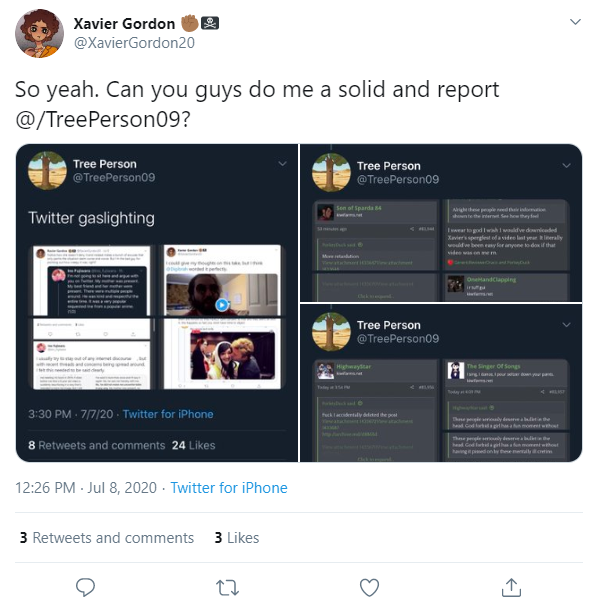
Task: Open the top-right attached screenshot image
Action: 441,223
